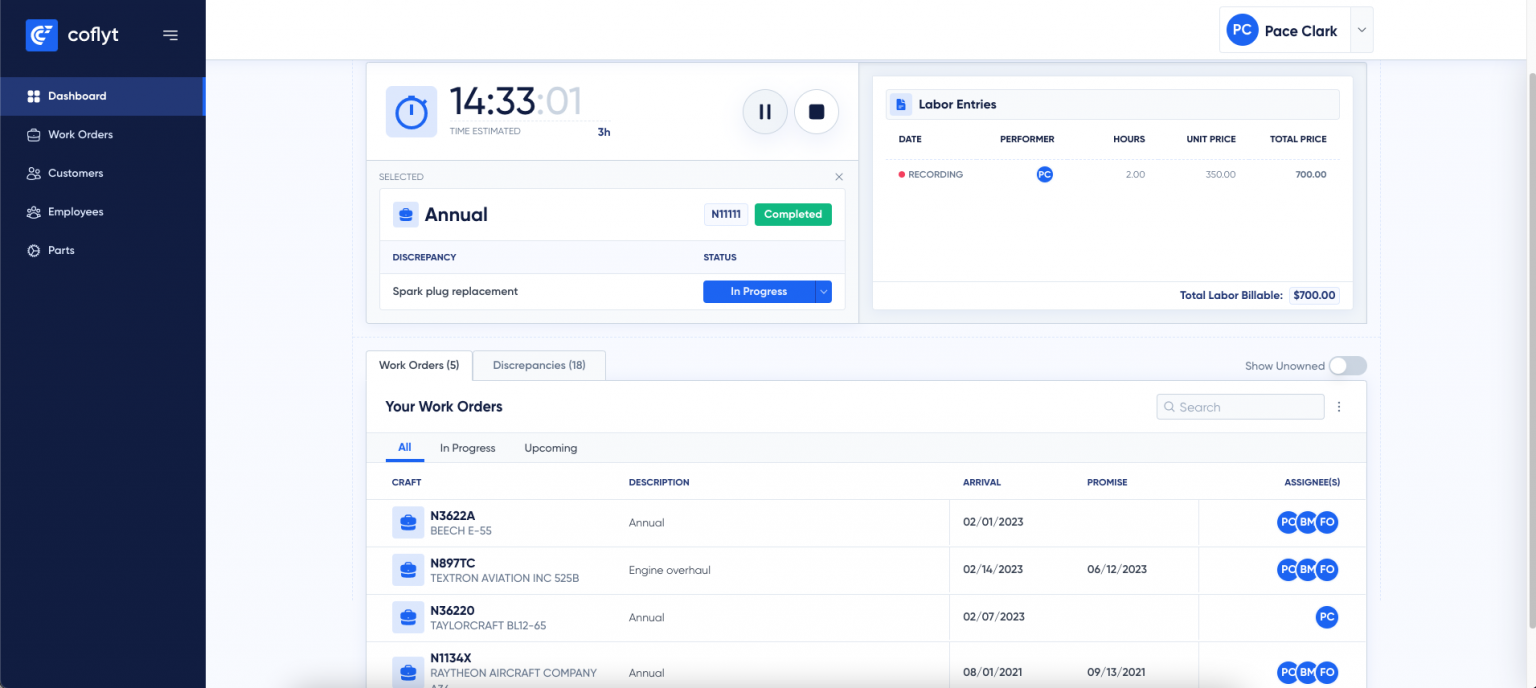Screen dimensions: 1536x688
Task: Open the Customers section
Action: [x=75, y=173]
